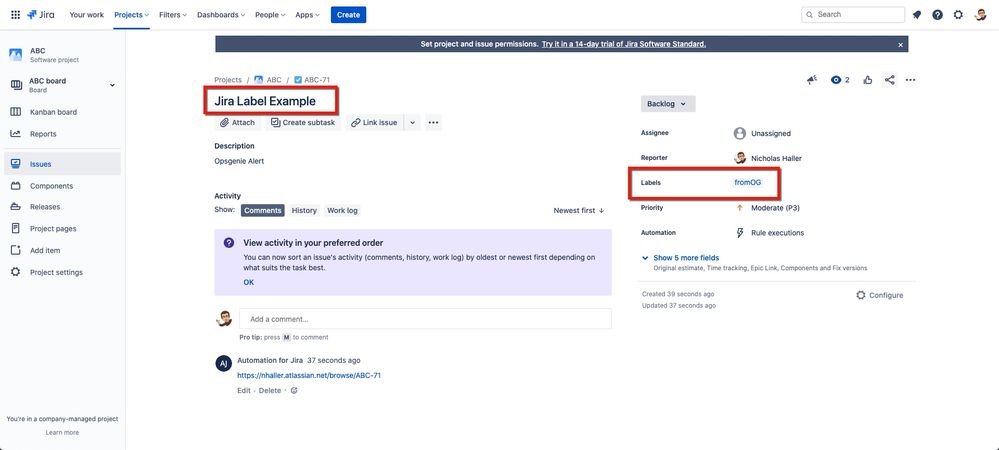Open the Dashboards dropdown
999x450 pixels.
(x=222, y=15)
